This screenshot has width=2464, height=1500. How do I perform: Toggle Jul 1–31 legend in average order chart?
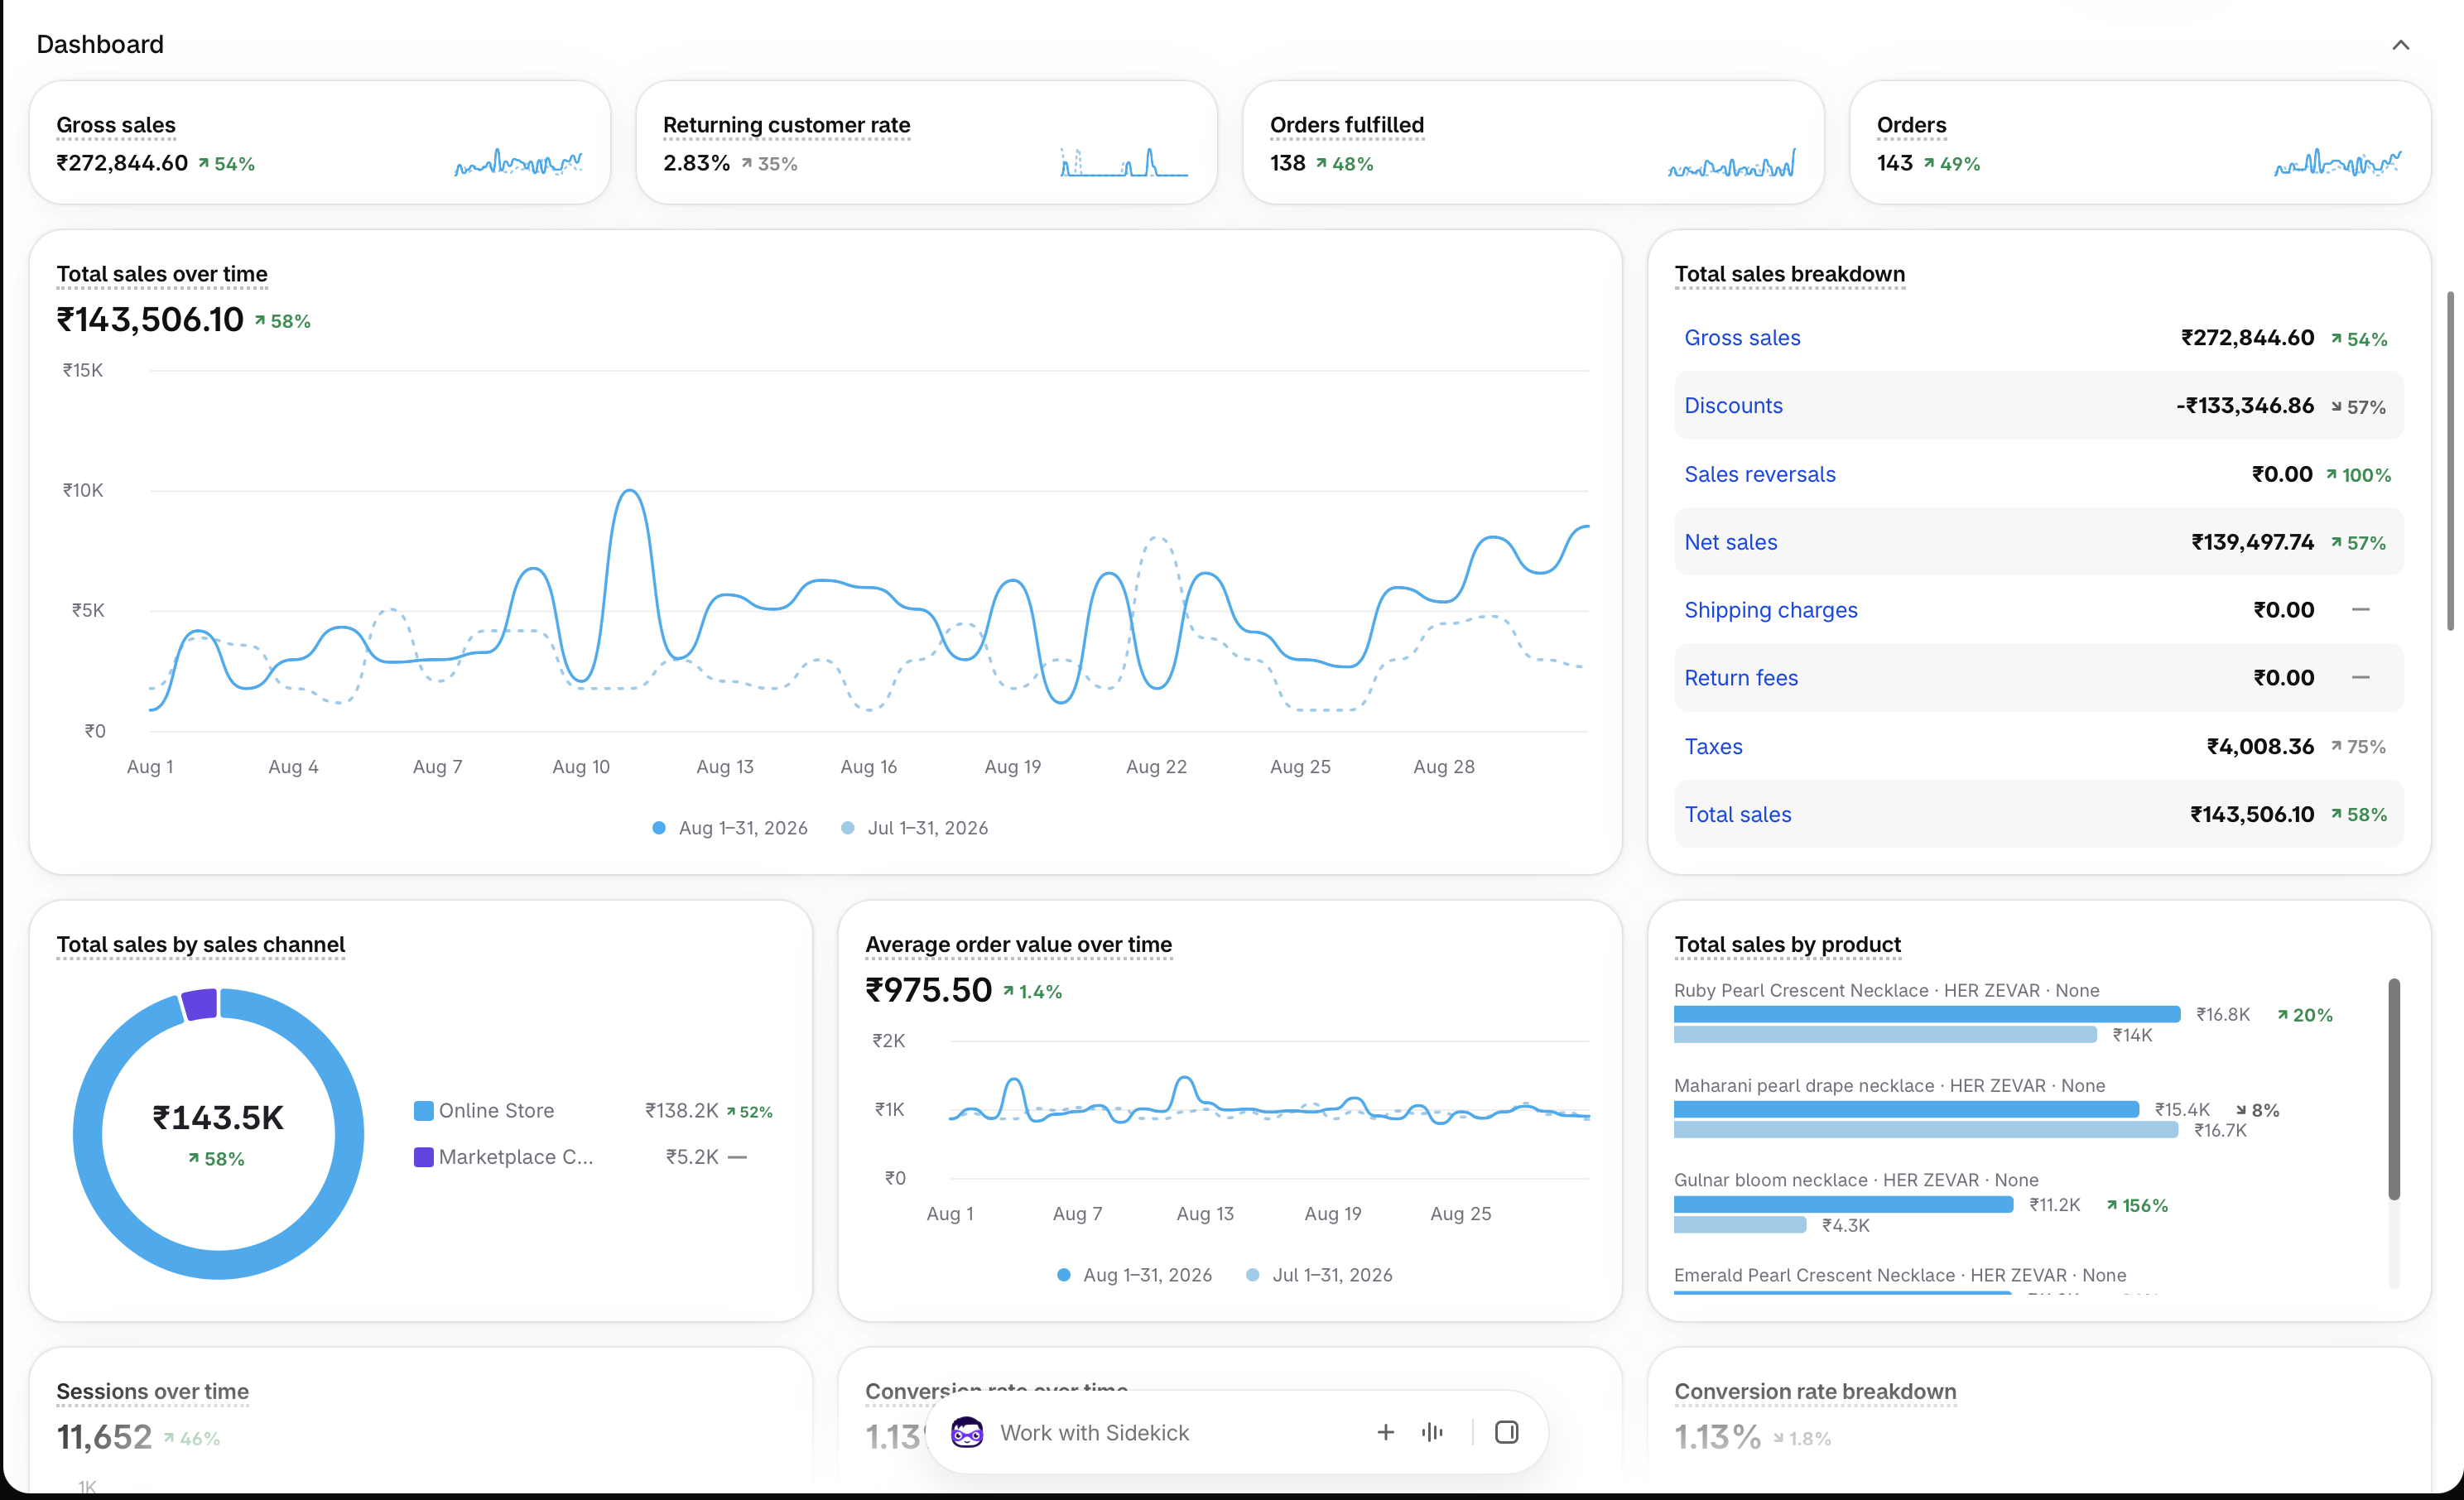[1320, 1275]
